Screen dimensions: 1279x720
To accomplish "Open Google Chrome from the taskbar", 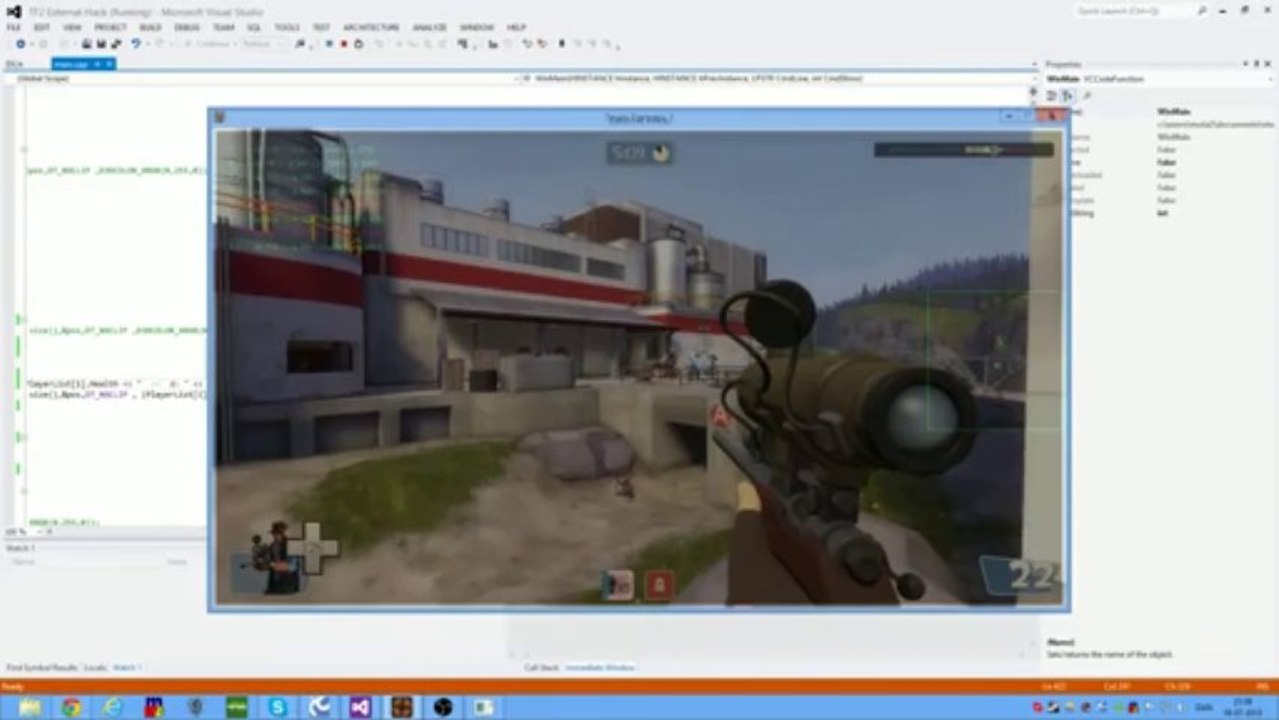I will pos(71,707).
